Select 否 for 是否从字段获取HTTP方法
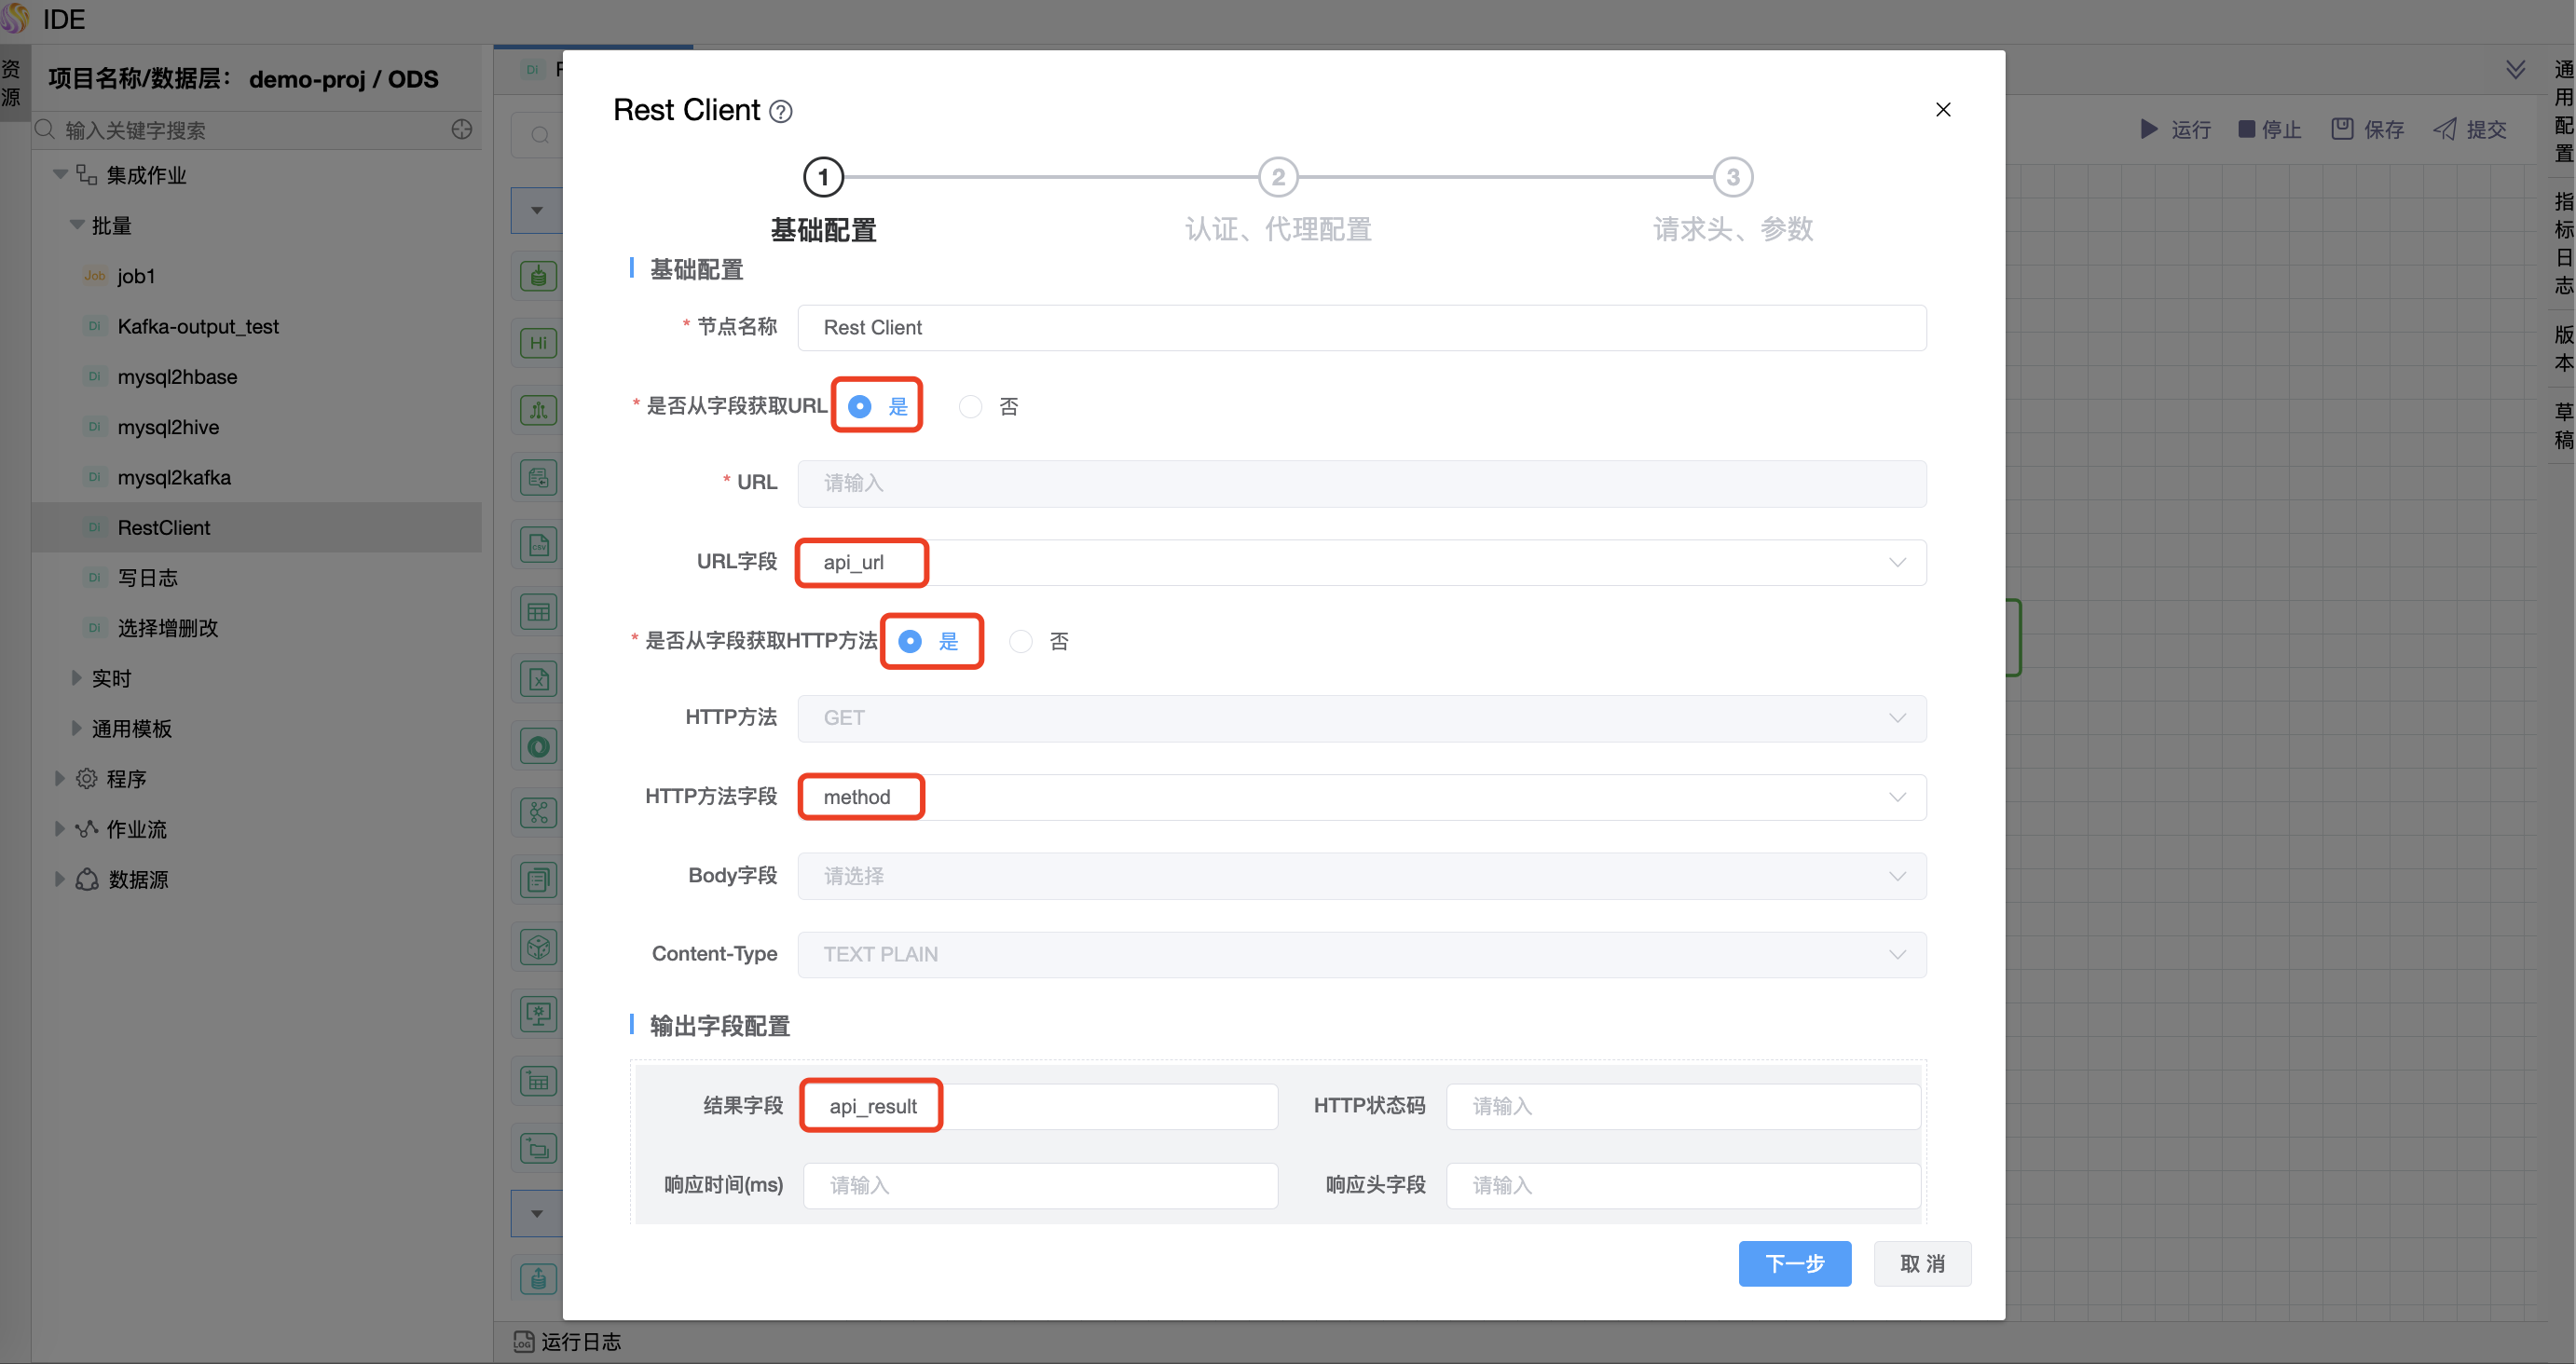This screenshot has width=2576, height=1364. pos(1020,641)
